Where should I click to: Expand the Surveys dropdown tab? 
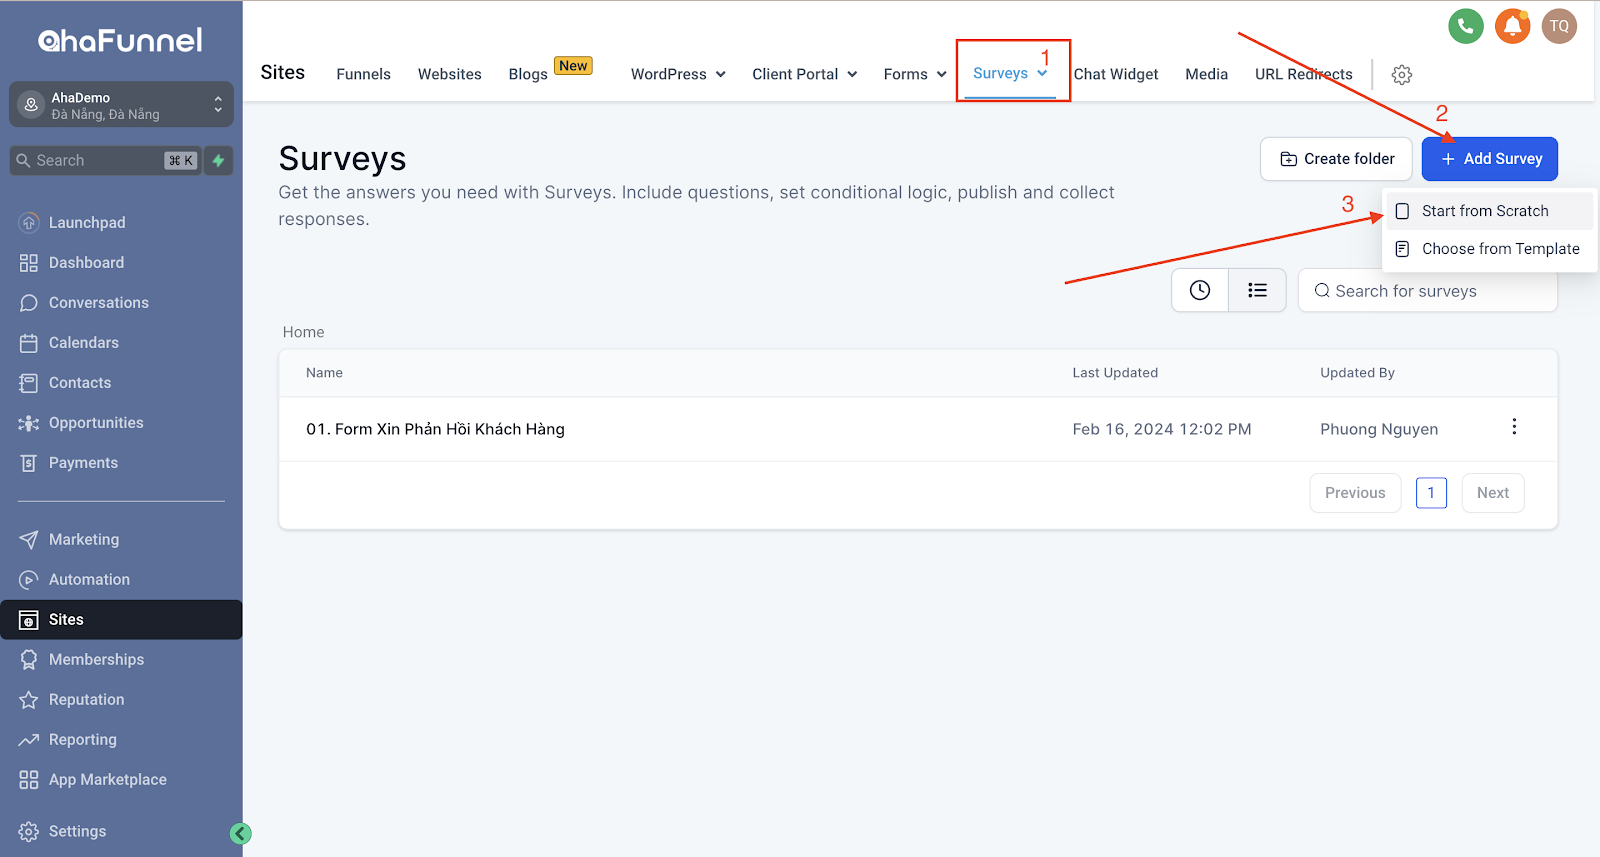pos(1010,73)
